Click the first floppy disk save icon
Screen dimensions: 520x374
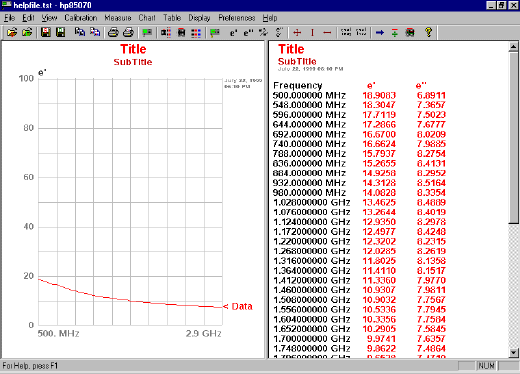click(x=46, y=32)
